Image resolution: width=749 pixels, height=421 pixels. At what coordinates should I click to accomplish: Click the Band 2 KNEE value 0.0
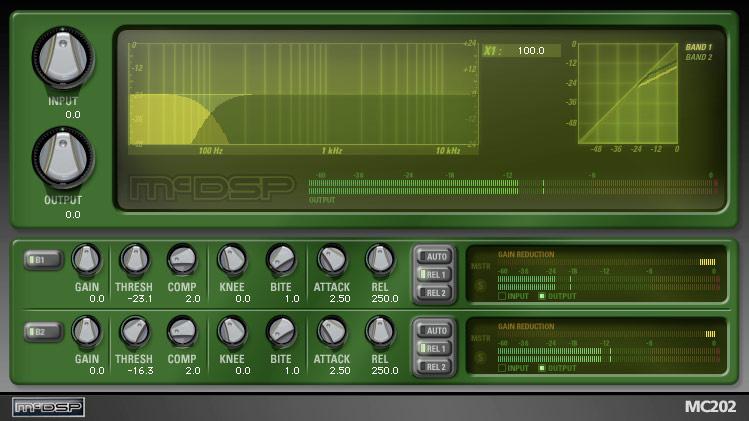coord(243,371)
